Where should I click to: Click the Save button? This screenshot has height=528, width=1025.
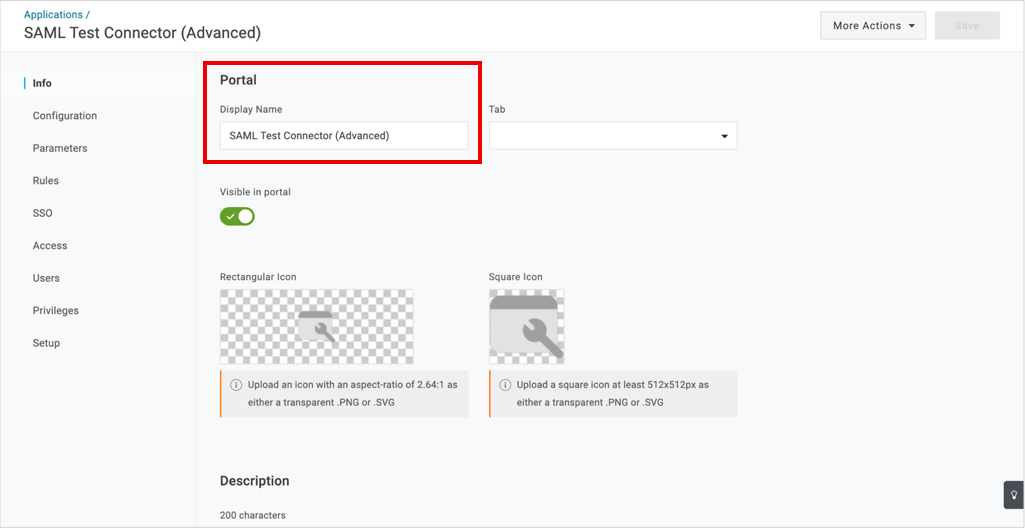pos(967,25)
